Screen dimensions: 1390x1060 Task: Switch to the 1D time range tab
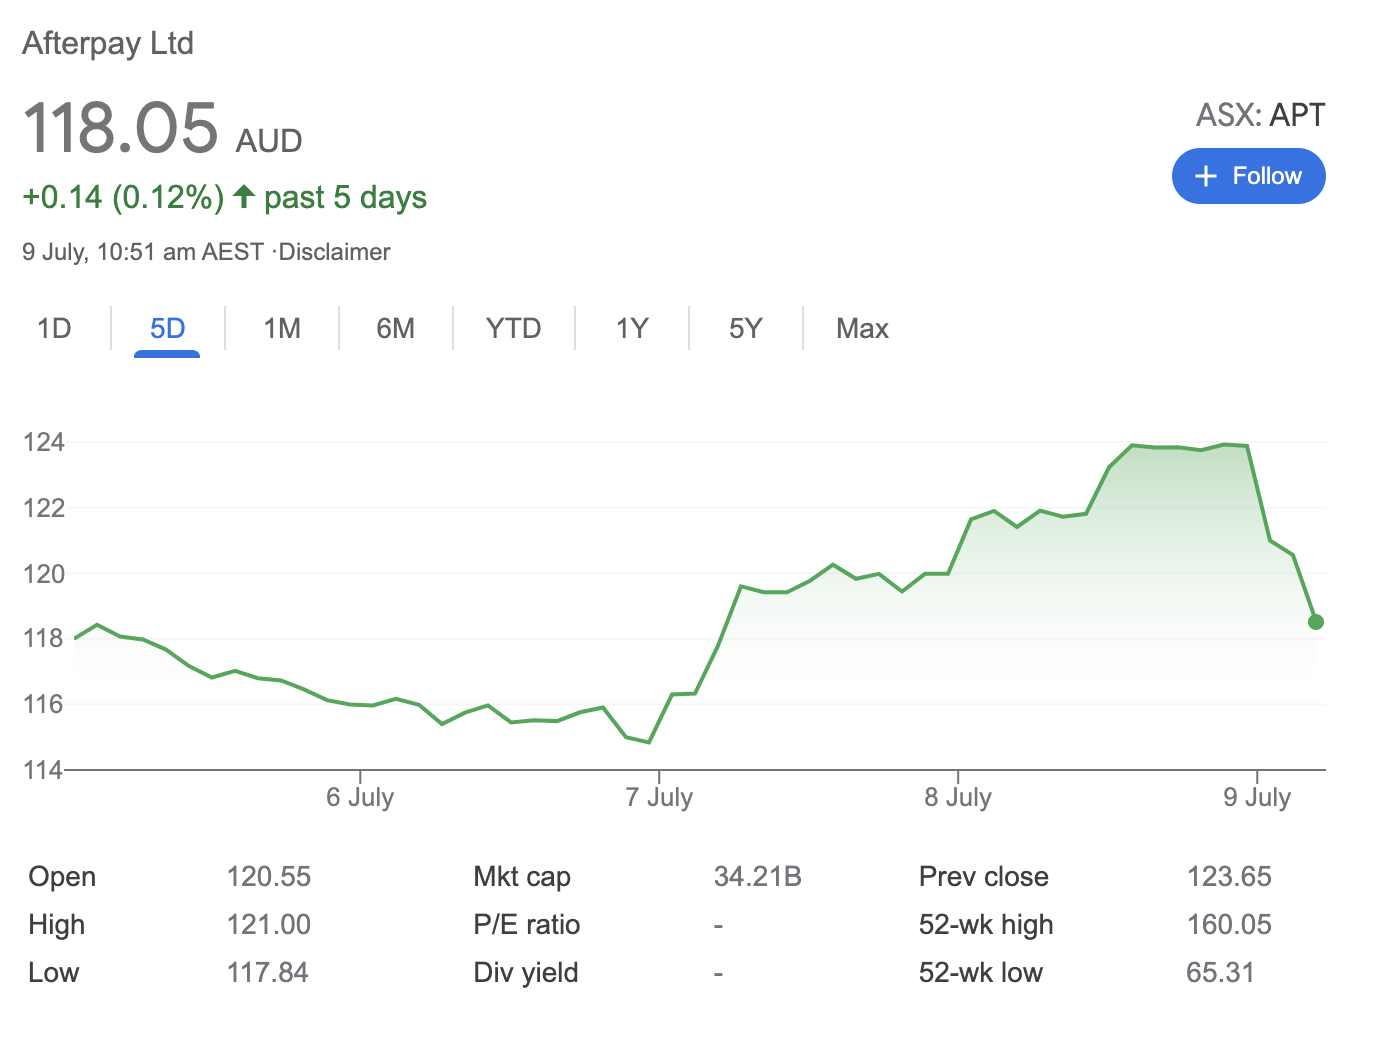point(54,328)
